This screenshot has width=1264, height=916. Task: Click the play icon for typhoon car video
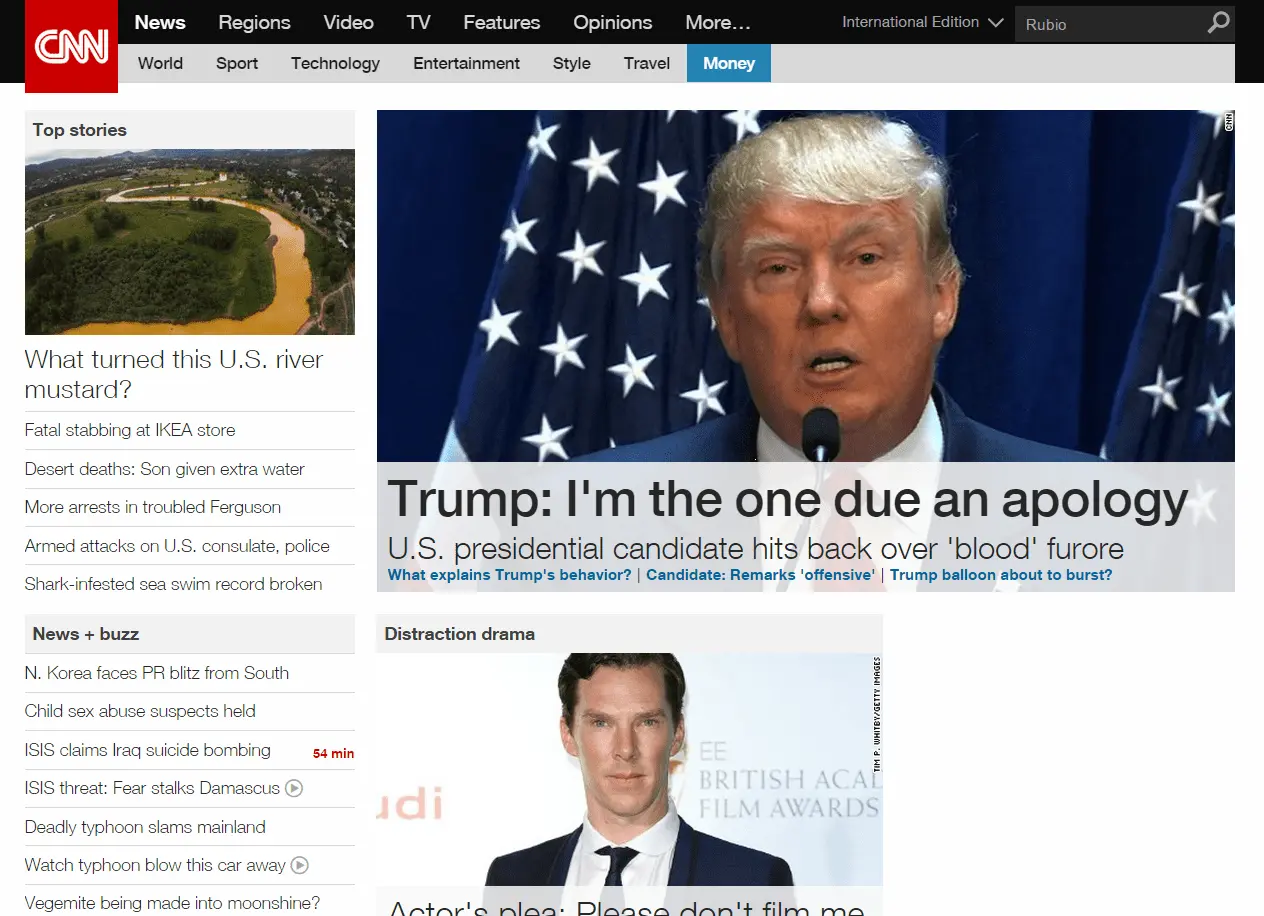click(x=299, y=865)
